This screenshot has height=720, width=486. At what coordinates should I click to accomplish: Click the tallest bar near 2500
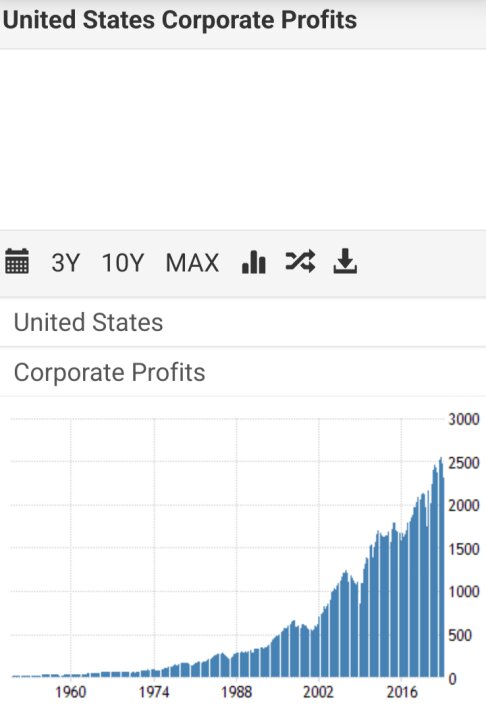coord(441,567)
